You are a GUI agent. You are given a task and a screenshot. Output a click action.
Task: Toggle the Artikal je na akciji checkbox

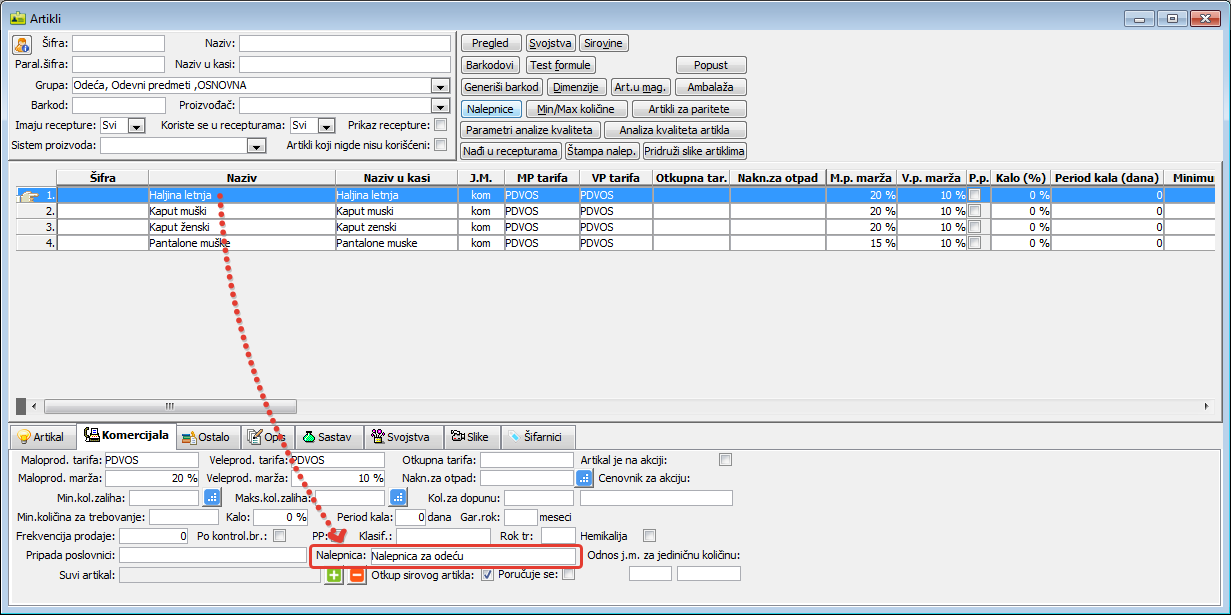[x=726, y=460]
